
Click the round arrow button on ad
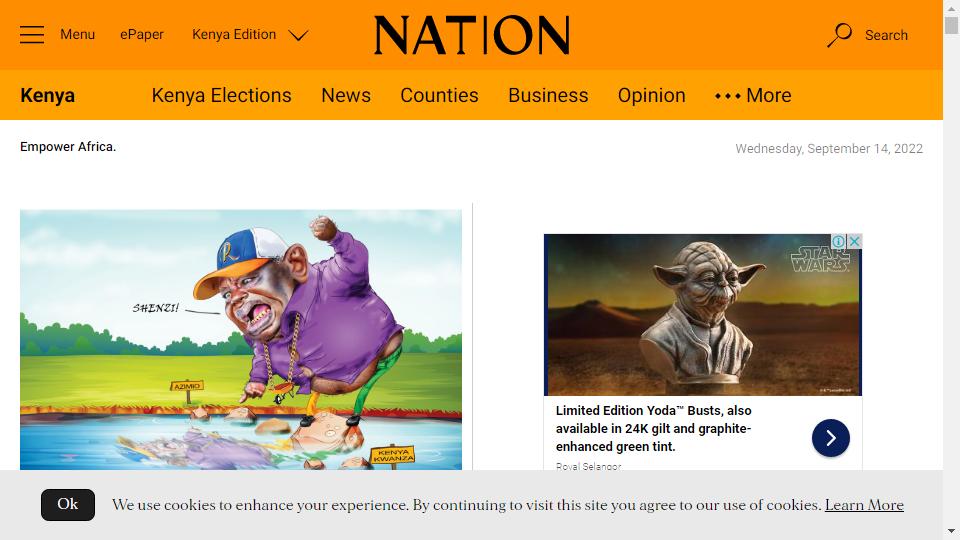point(831,438)
